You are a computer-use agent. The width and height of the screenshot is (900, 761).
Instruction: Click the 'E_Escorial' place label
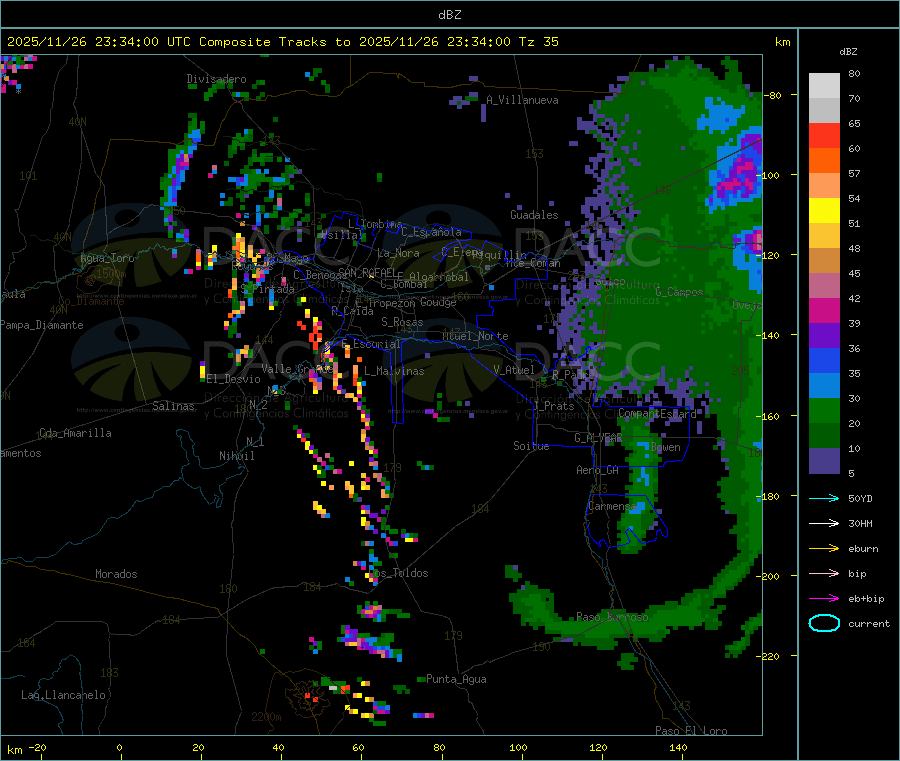coord(371,344)
